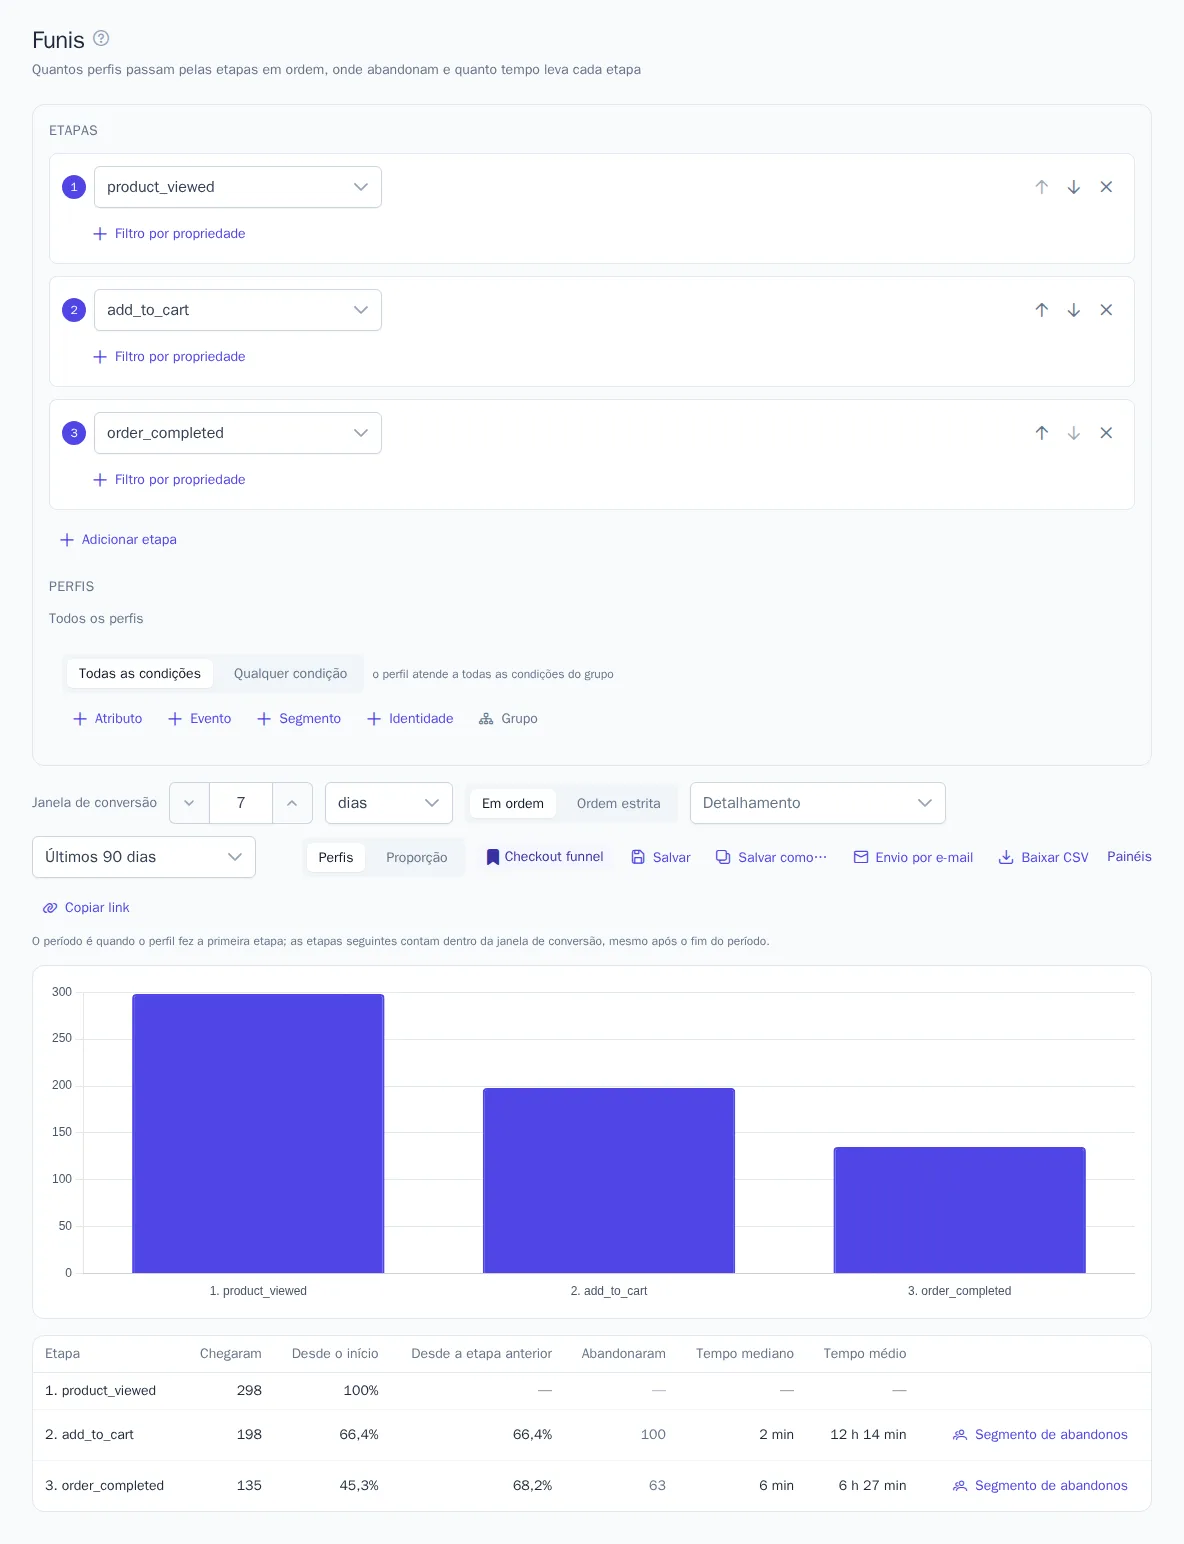Add property filter to product_viewed step
This screenshot has width=1184, height=1544.
[169, 234]
